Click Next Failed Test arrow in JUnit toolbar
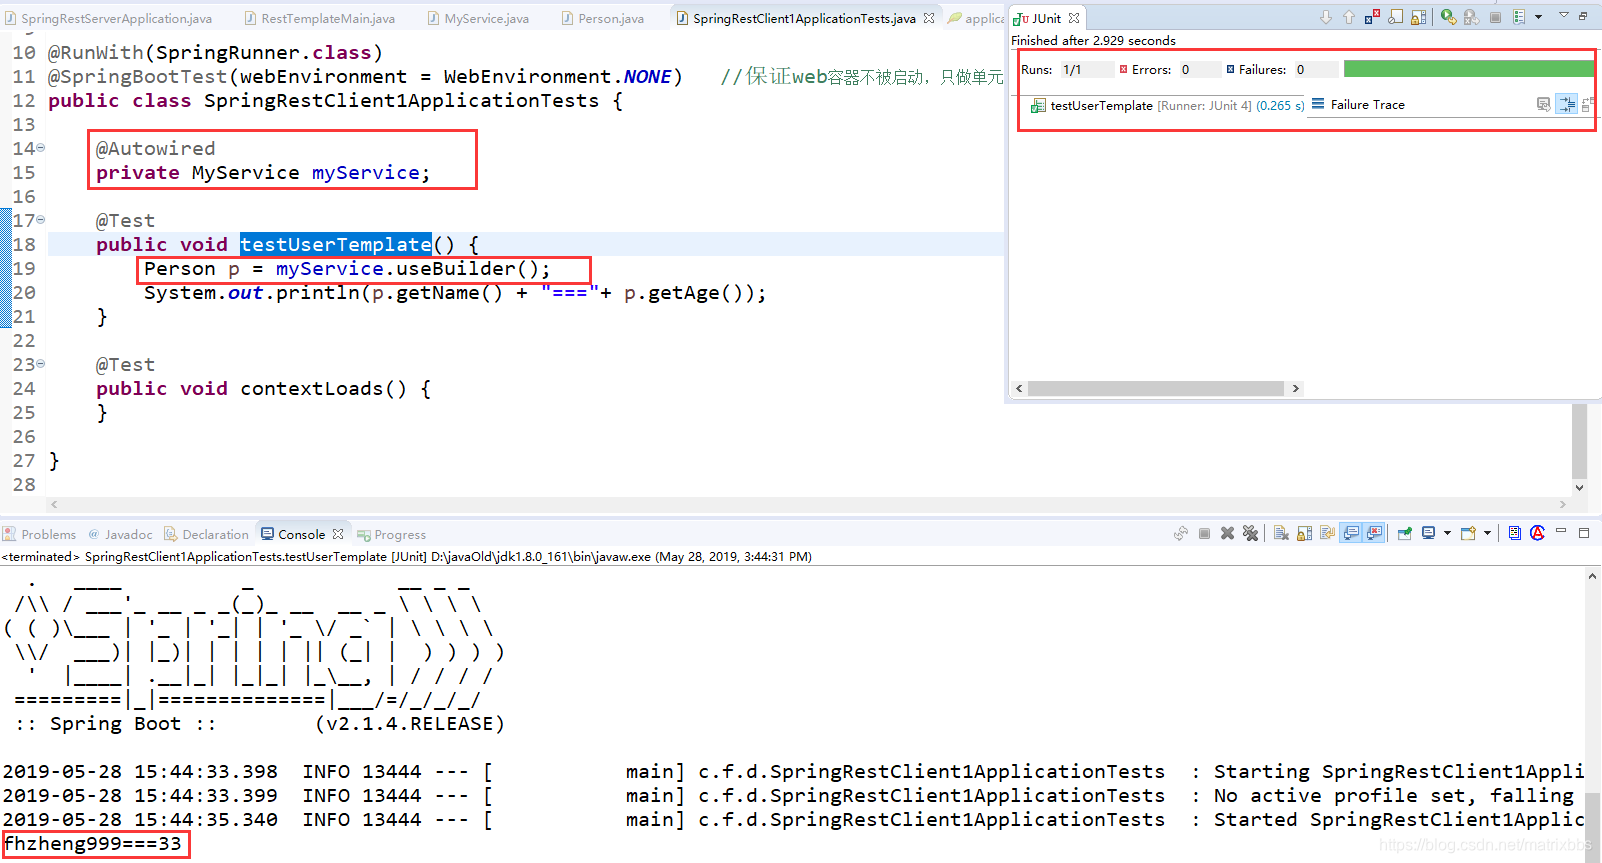The height and width of the screenshot is (863, 1602). click(x=1326, y=17)
